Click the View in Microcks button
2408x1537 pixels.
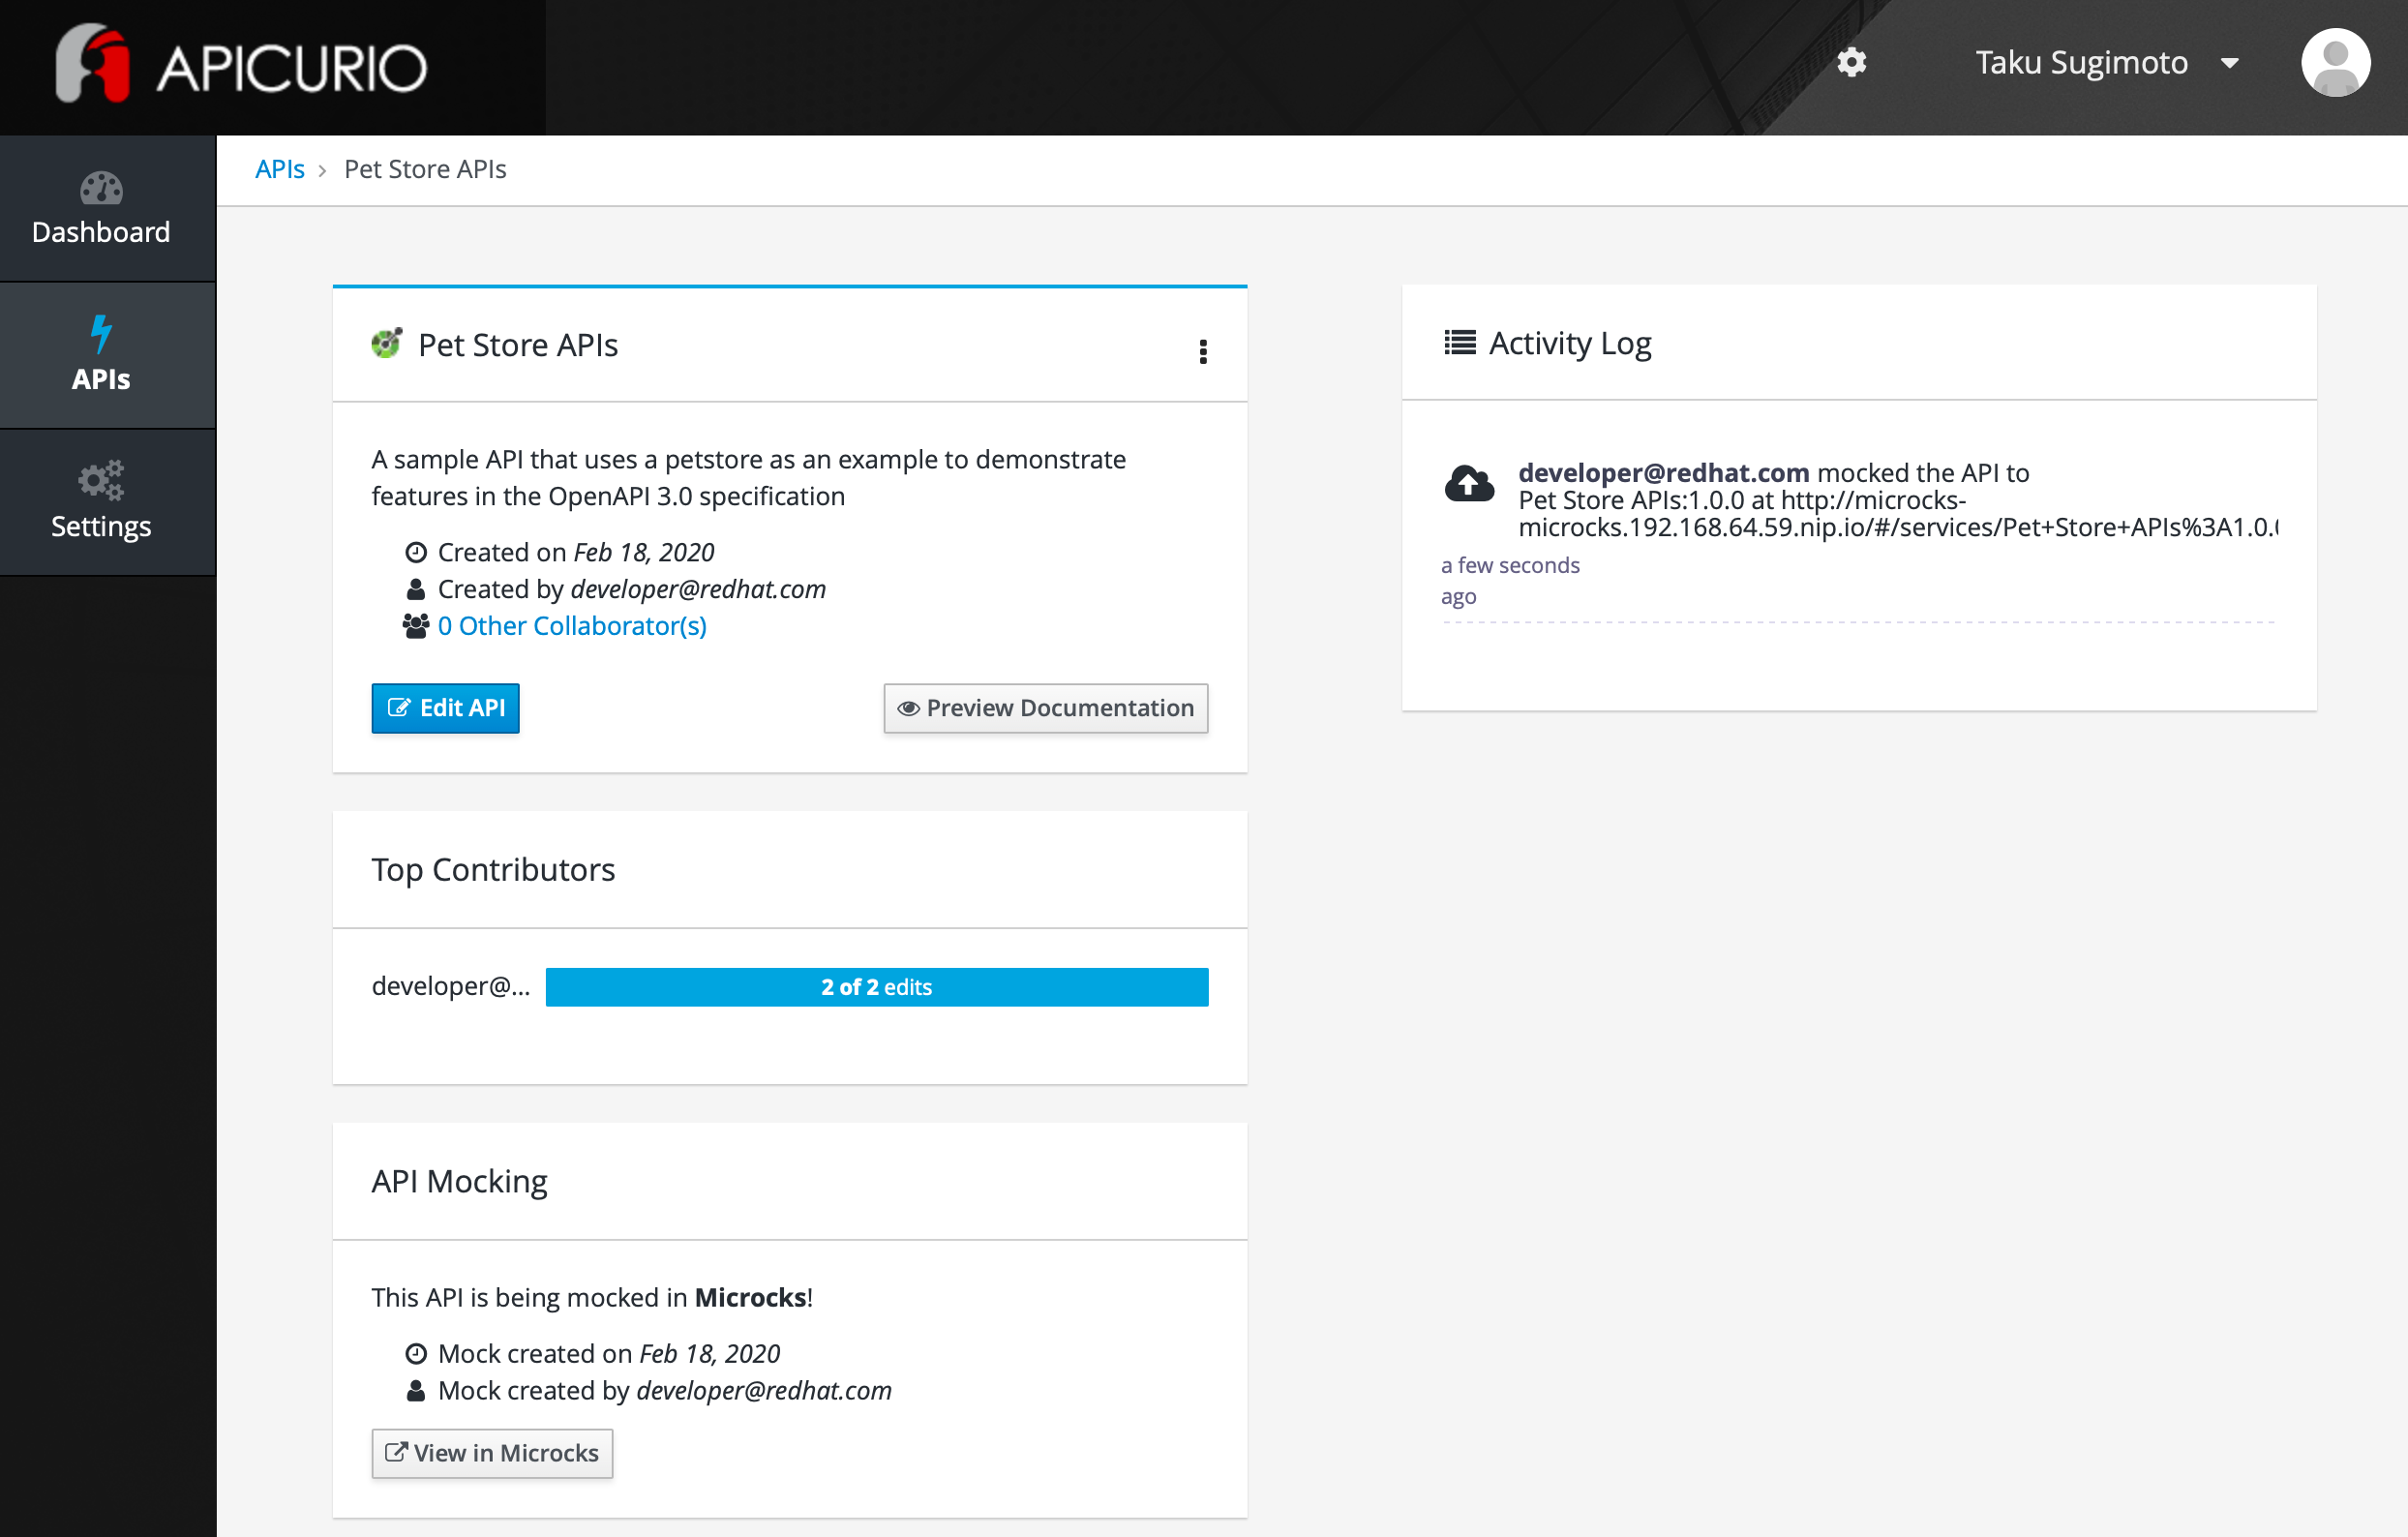[x=492, y=1453]
